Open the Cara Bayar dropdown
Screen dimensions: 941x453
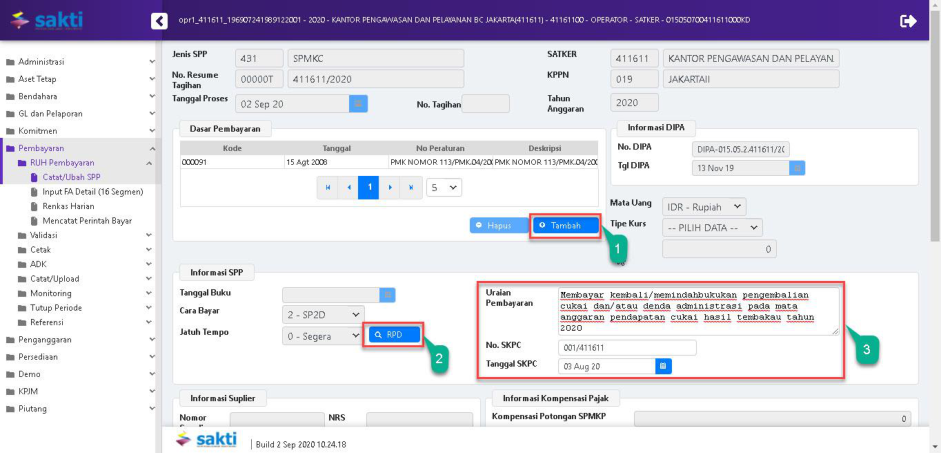click(323, 314)
